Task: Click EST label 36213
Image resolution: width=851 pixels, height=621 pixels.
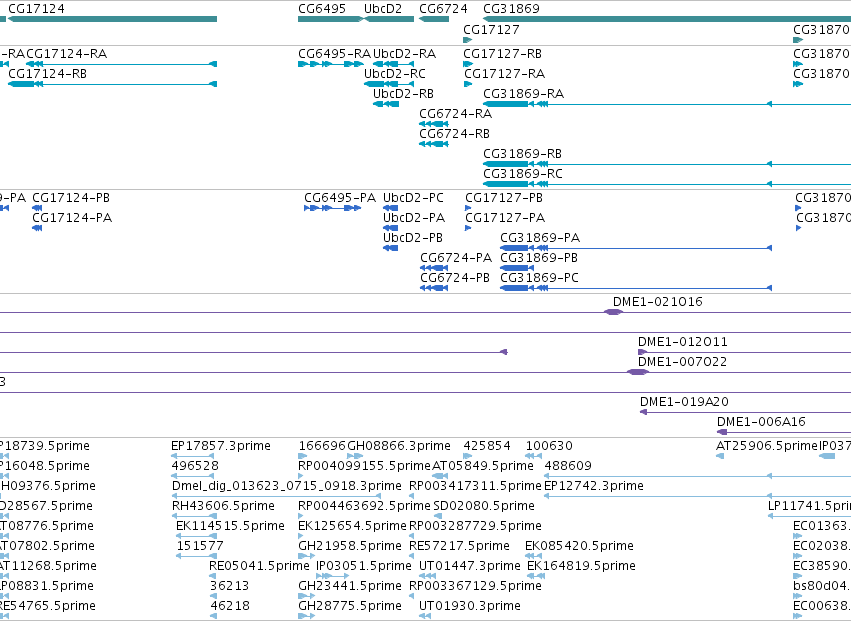Action: coord(230,586)
